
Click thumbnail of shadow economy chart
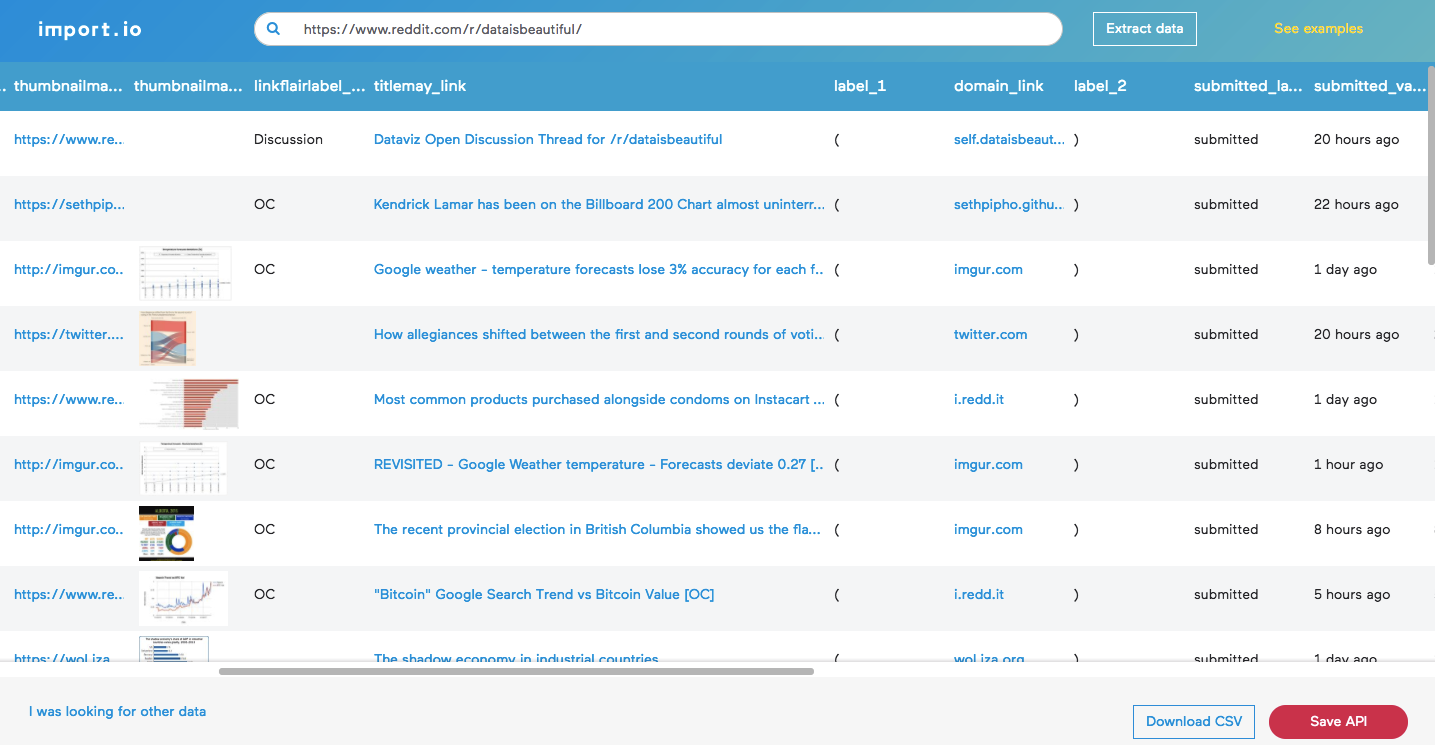[174, 649]
